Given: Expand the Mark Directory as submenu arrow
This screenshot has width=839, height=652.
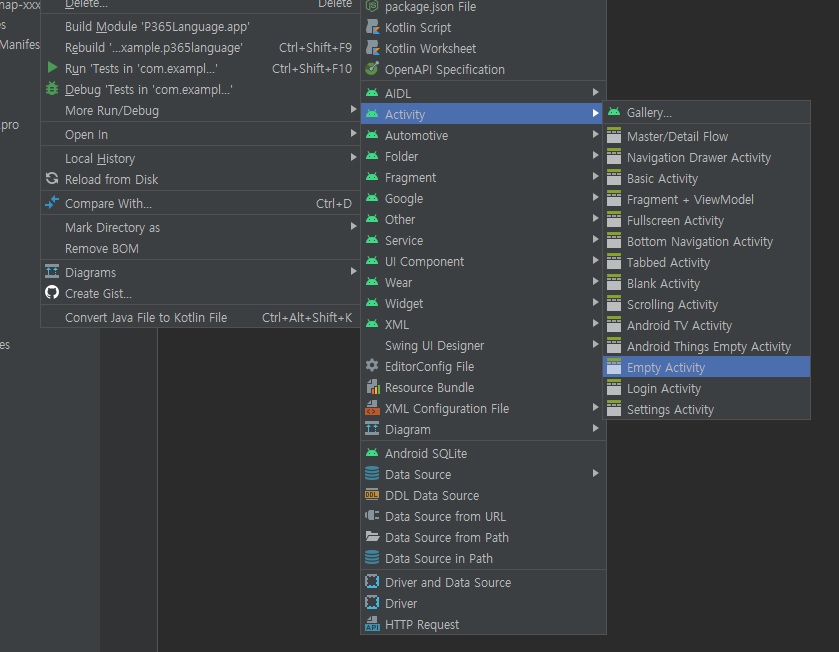Looking at the screenshot, I should tap(353, 226).
